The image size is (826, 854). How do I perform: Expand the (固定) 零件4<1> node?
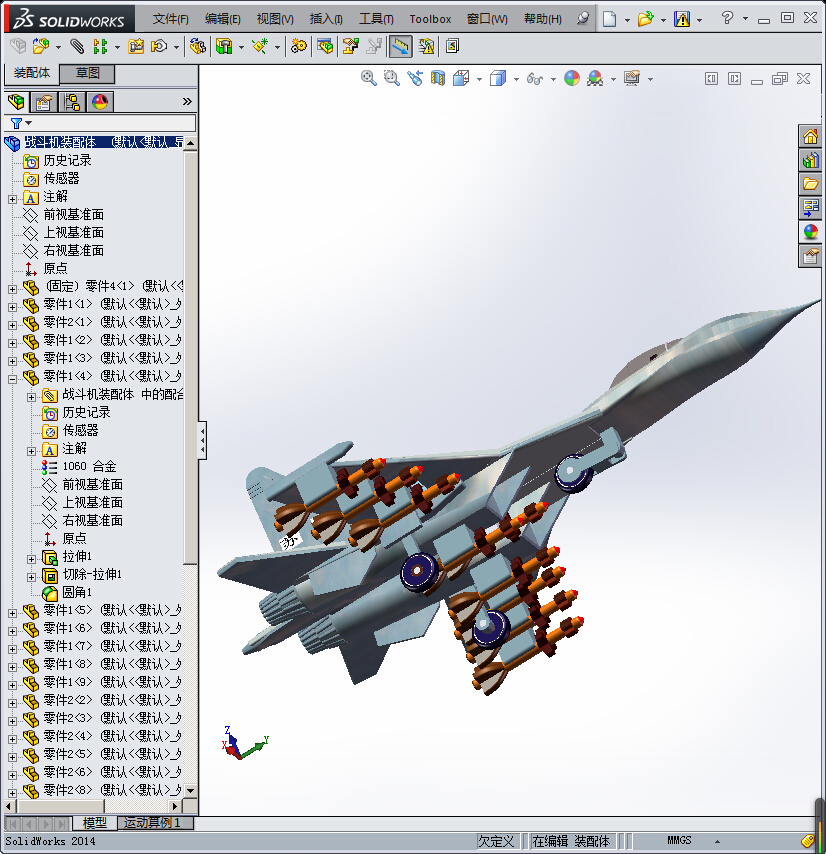tap(12, 289)
